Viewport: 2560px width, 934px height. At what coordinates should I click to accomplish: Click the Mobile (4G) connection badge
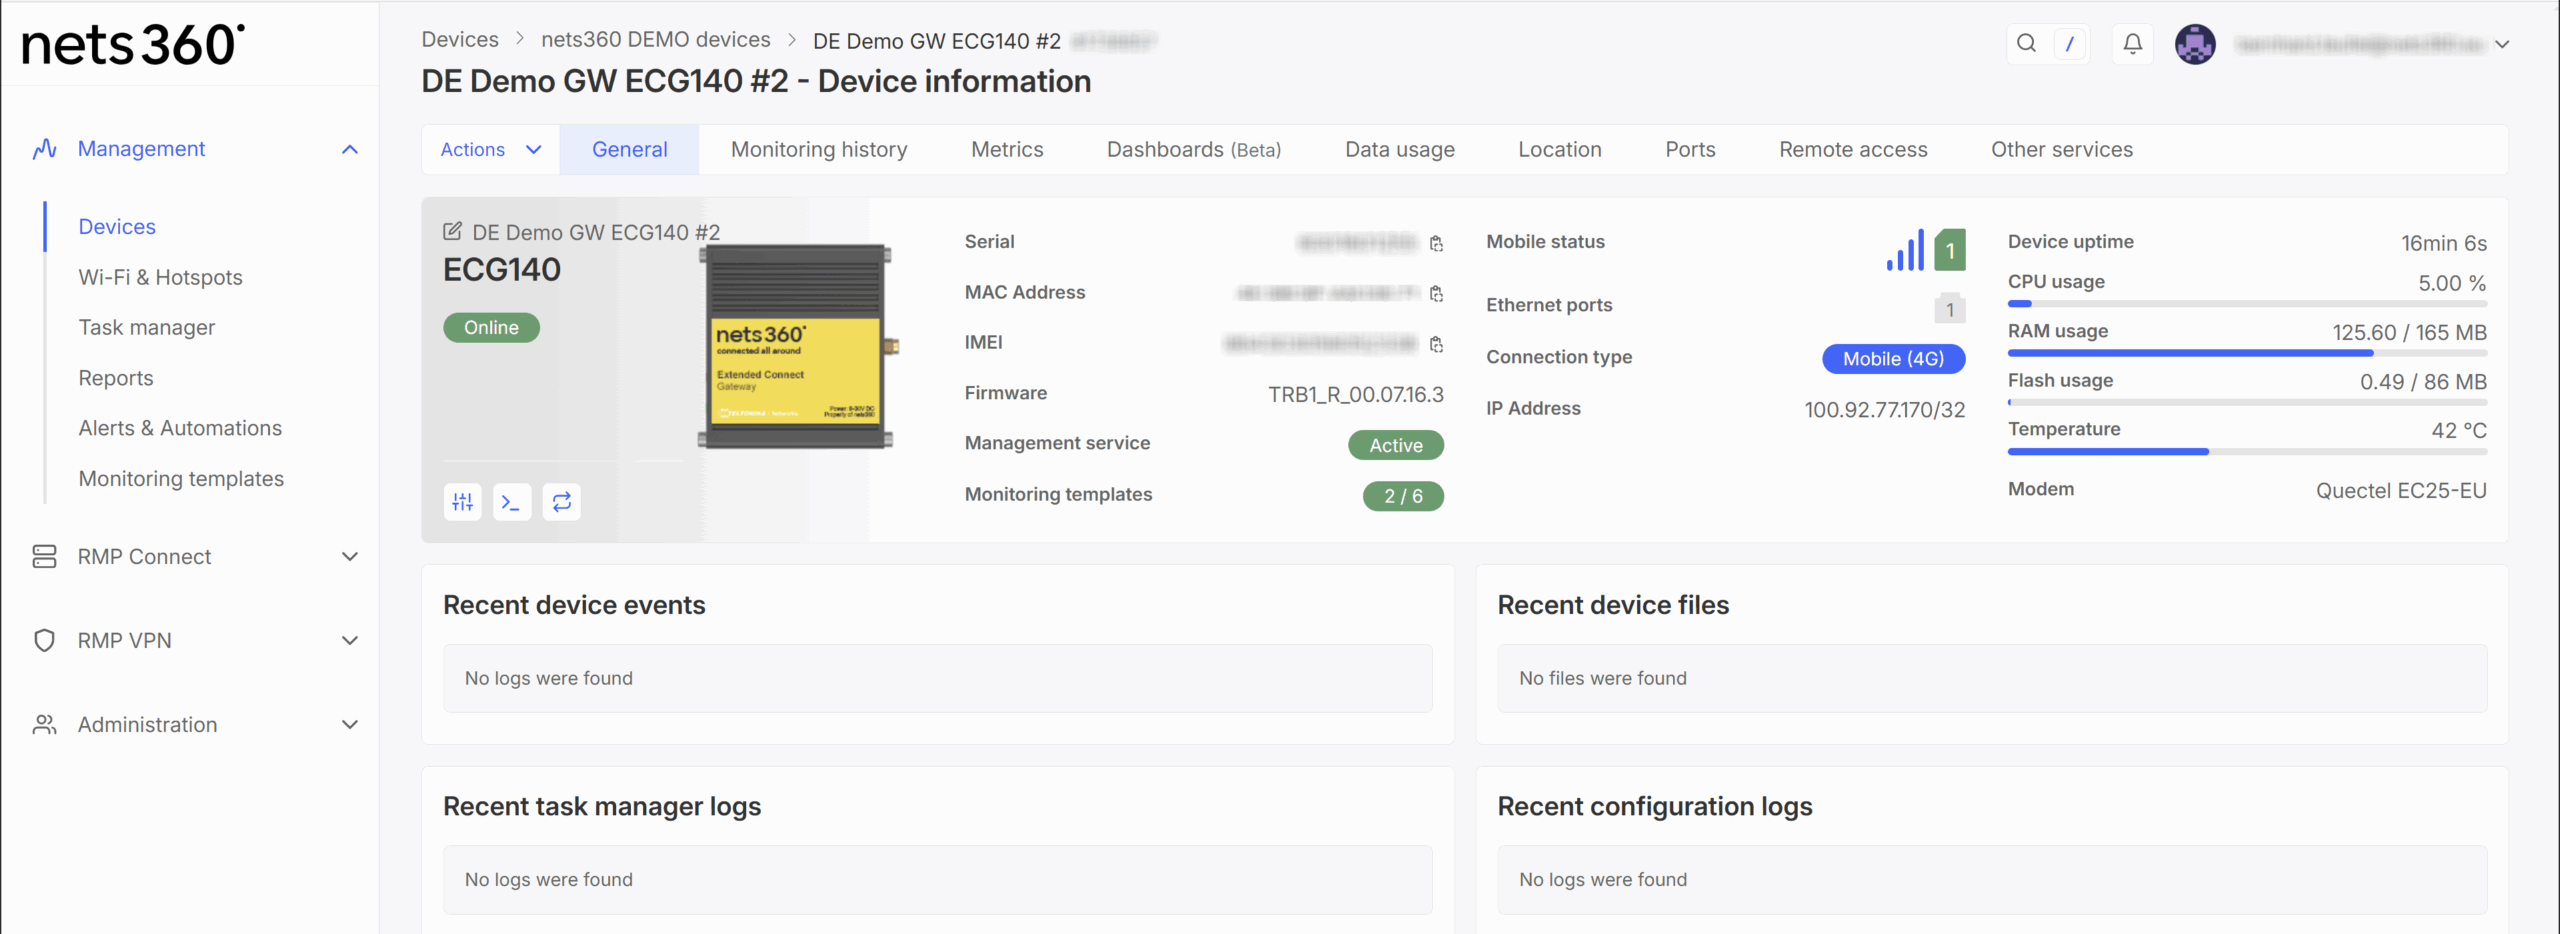[x=1893, y=359]
